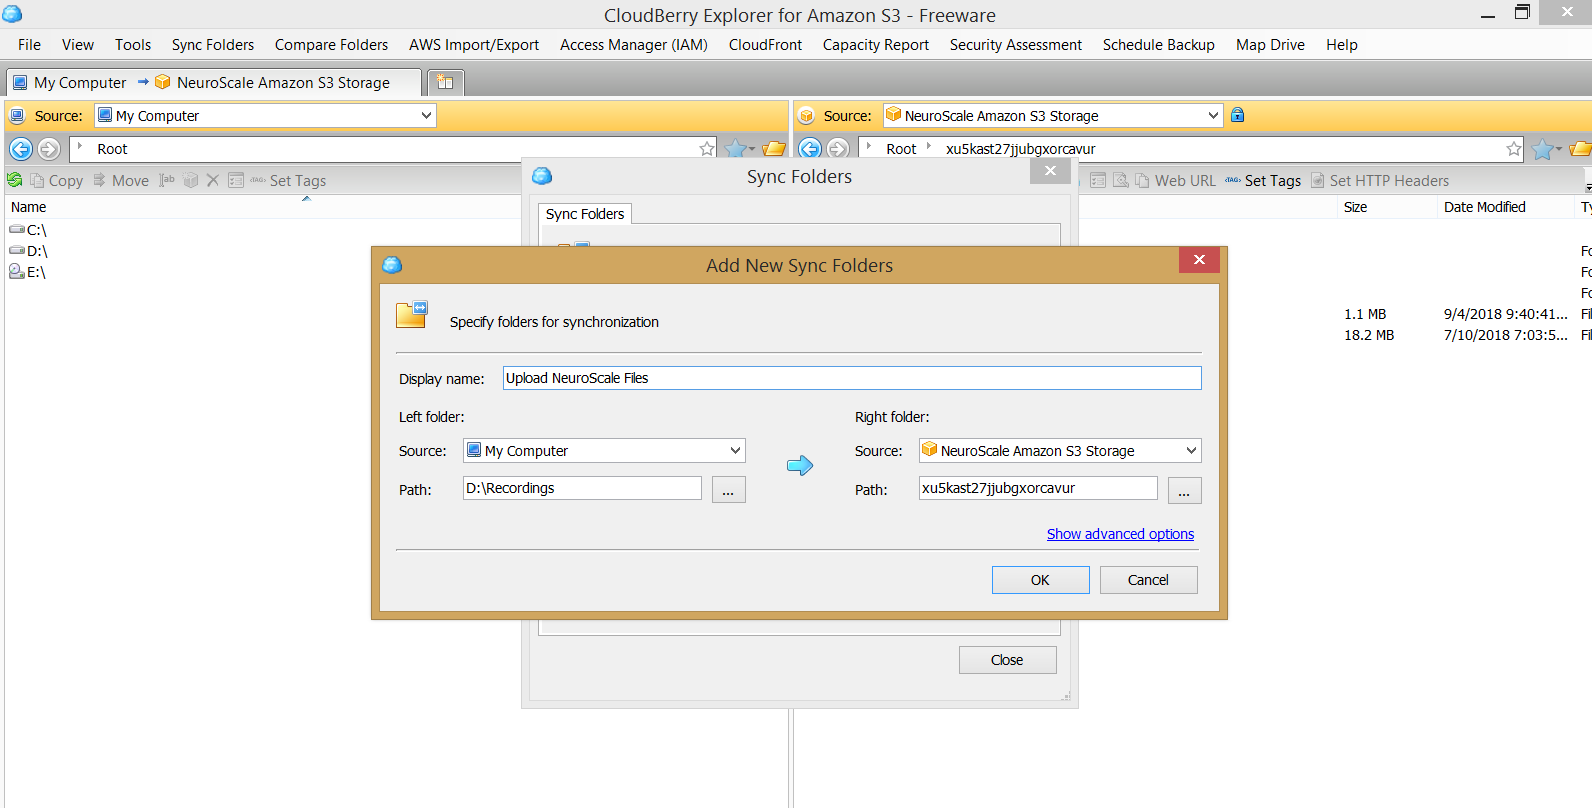Go back in the S3 storage pane

pyautogui.click(x=810, y=149)
